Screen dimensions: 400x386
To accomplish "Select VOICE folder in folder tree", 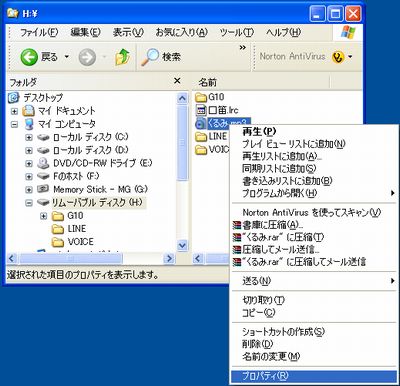I will coord(80,242).
